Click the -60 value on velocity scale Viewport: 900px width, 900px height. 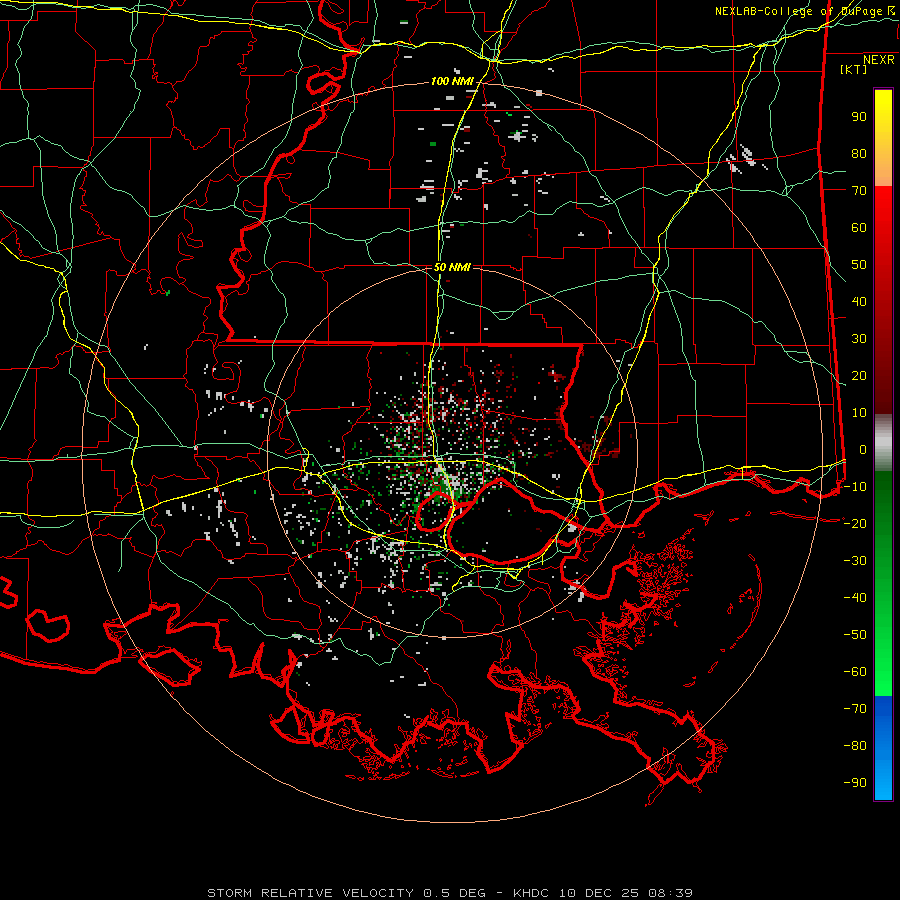pos(855,672)
